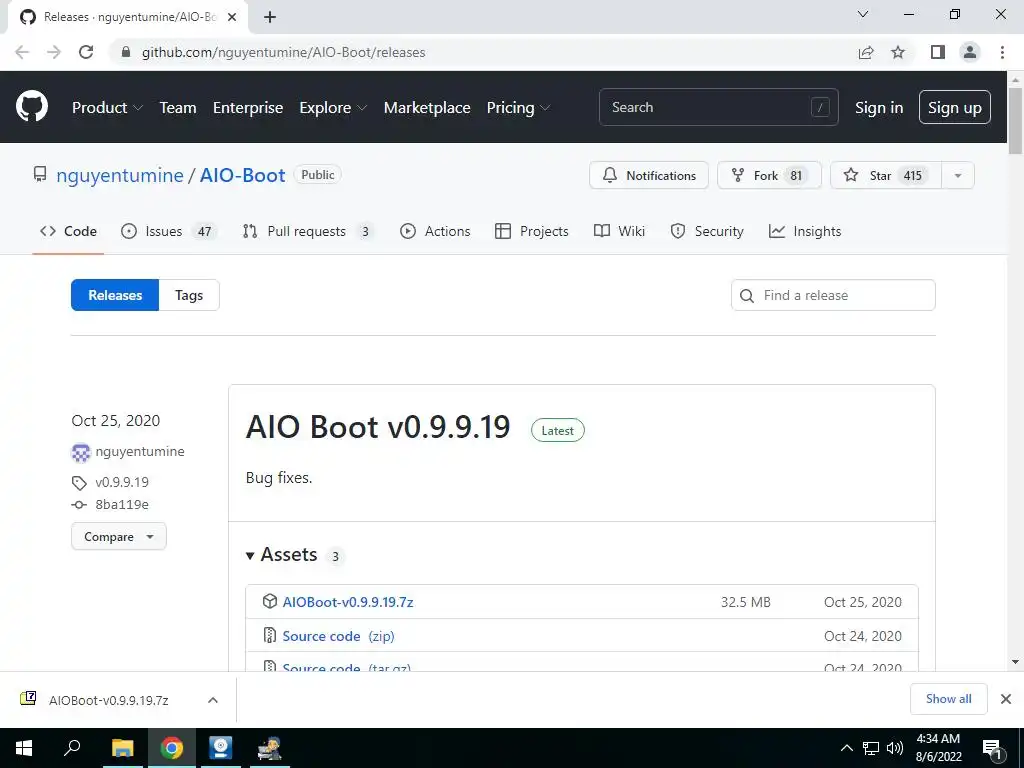Viewport: 1024px width, 768px height.
Task: Bookmark this page with the star icon
Action: click(898, 52)
